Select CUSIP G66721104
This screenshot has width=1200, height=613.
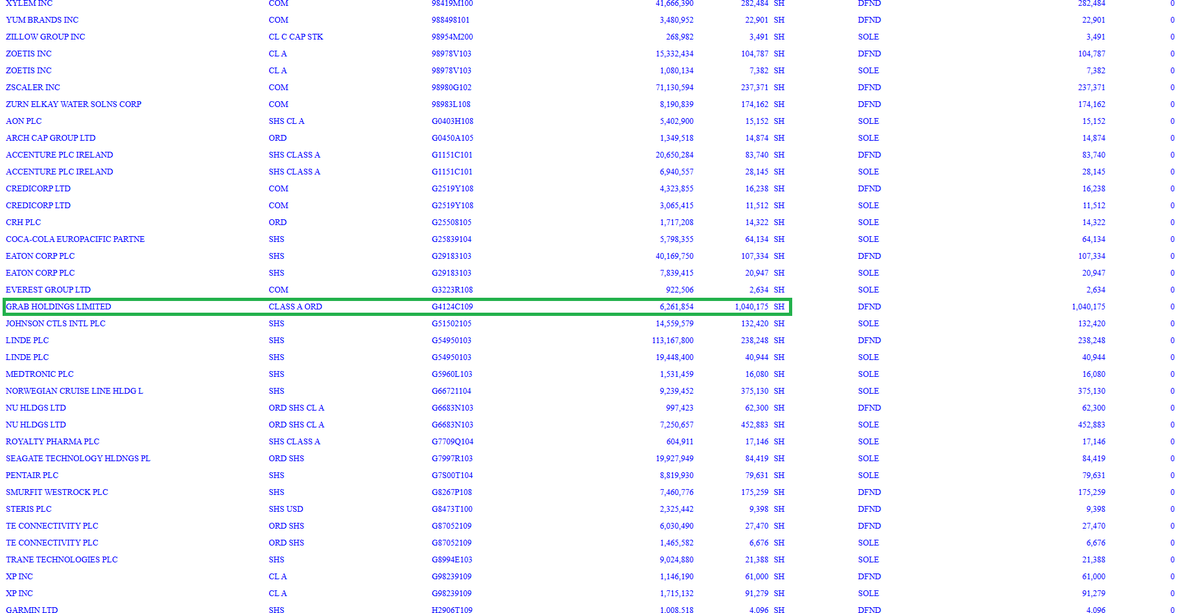coord(452,391)
